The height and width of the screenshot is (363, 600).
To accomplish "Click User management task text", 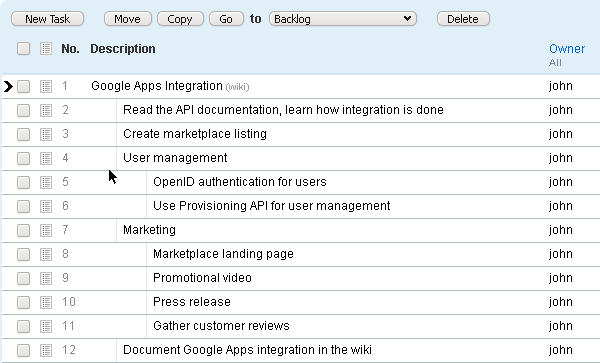I will point(175,158).
